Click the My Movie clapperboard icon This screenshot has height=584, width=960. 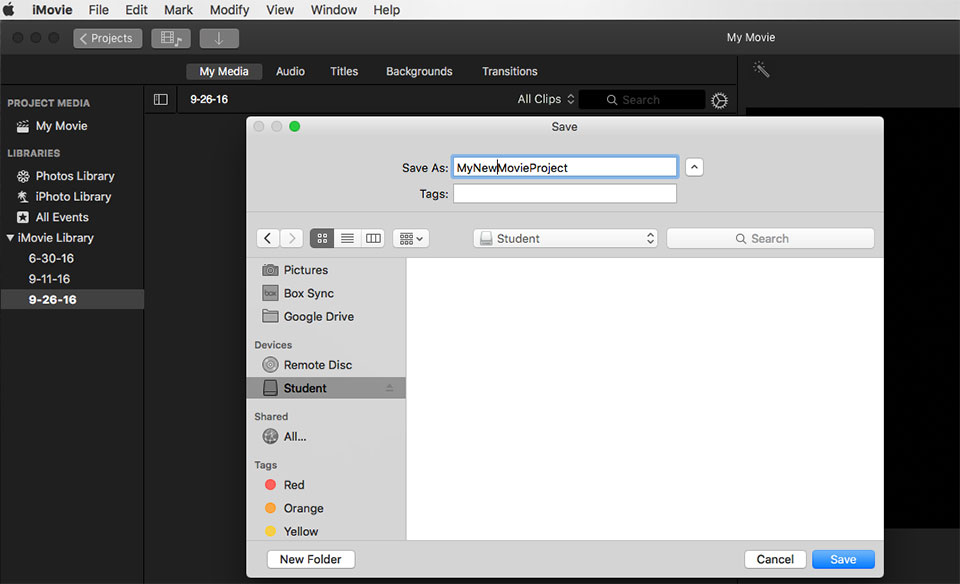tap(23, 126)
